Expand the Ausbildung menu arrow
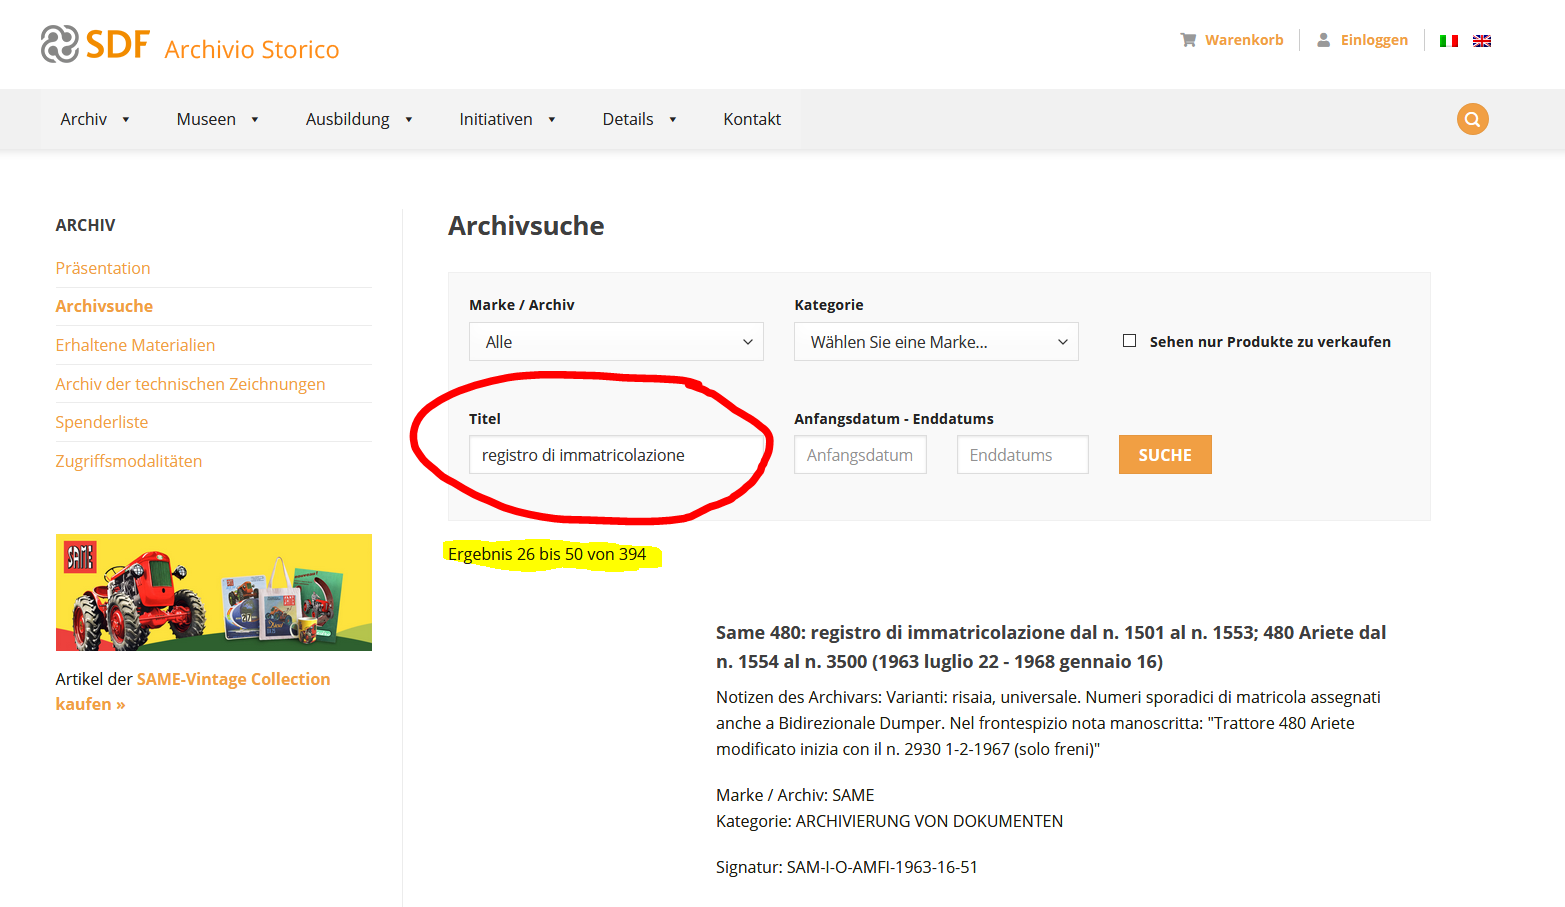Screen dimensions: 1565x907 pyautogui.click(x=409, y=120)
